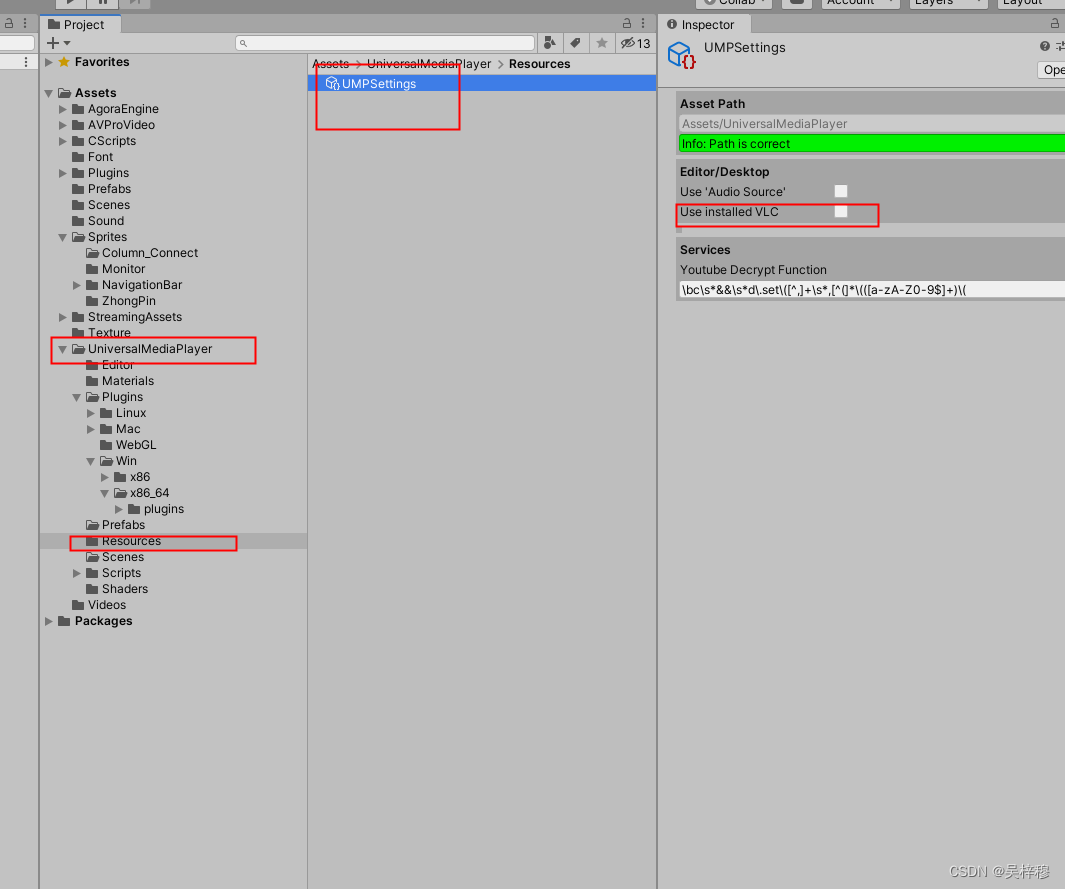This screenshot has width=1065, height=889.
Task: Select the Texture folder
Action: point(109,333)
